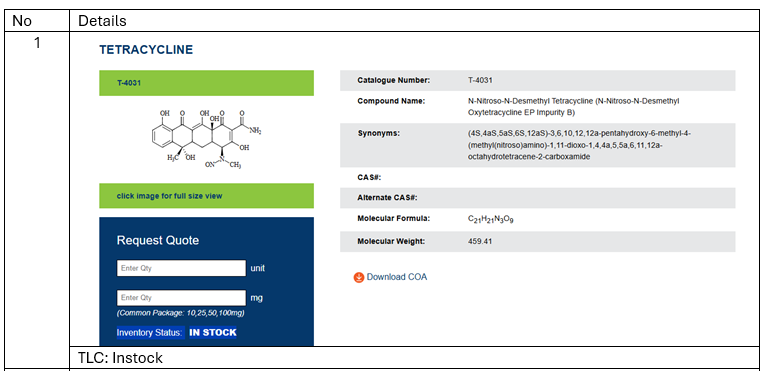Screen dimensions: 765x371
Task: Click the synonyms IUPAC name text
Action: coord(579,145)
